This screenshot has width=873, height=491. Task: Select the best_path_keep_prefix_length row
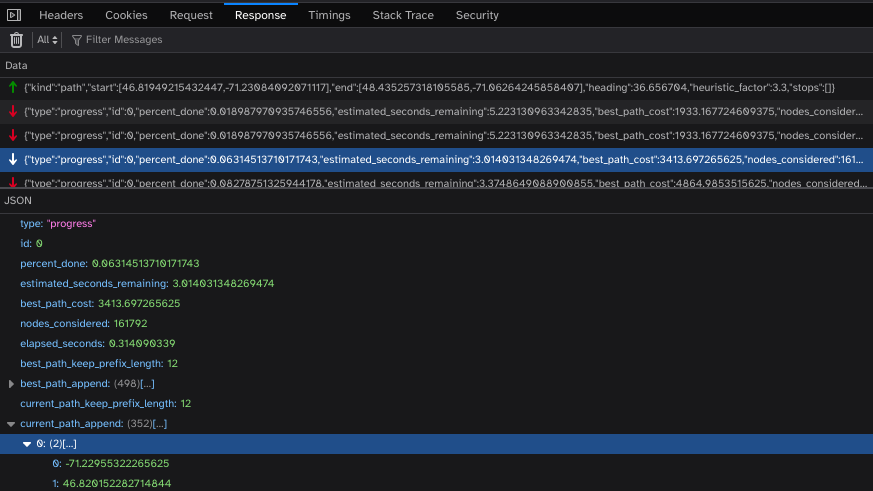[x=436, y=364]
